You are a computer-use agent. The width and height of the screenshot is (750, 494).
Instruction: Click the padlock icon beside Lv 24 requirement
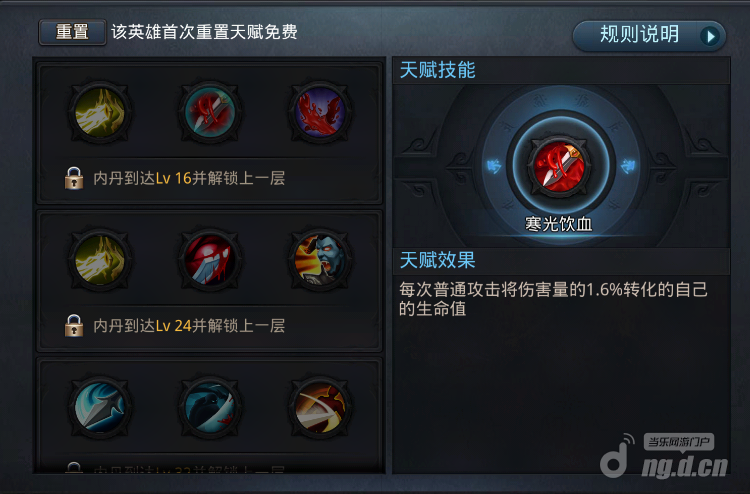74,326
